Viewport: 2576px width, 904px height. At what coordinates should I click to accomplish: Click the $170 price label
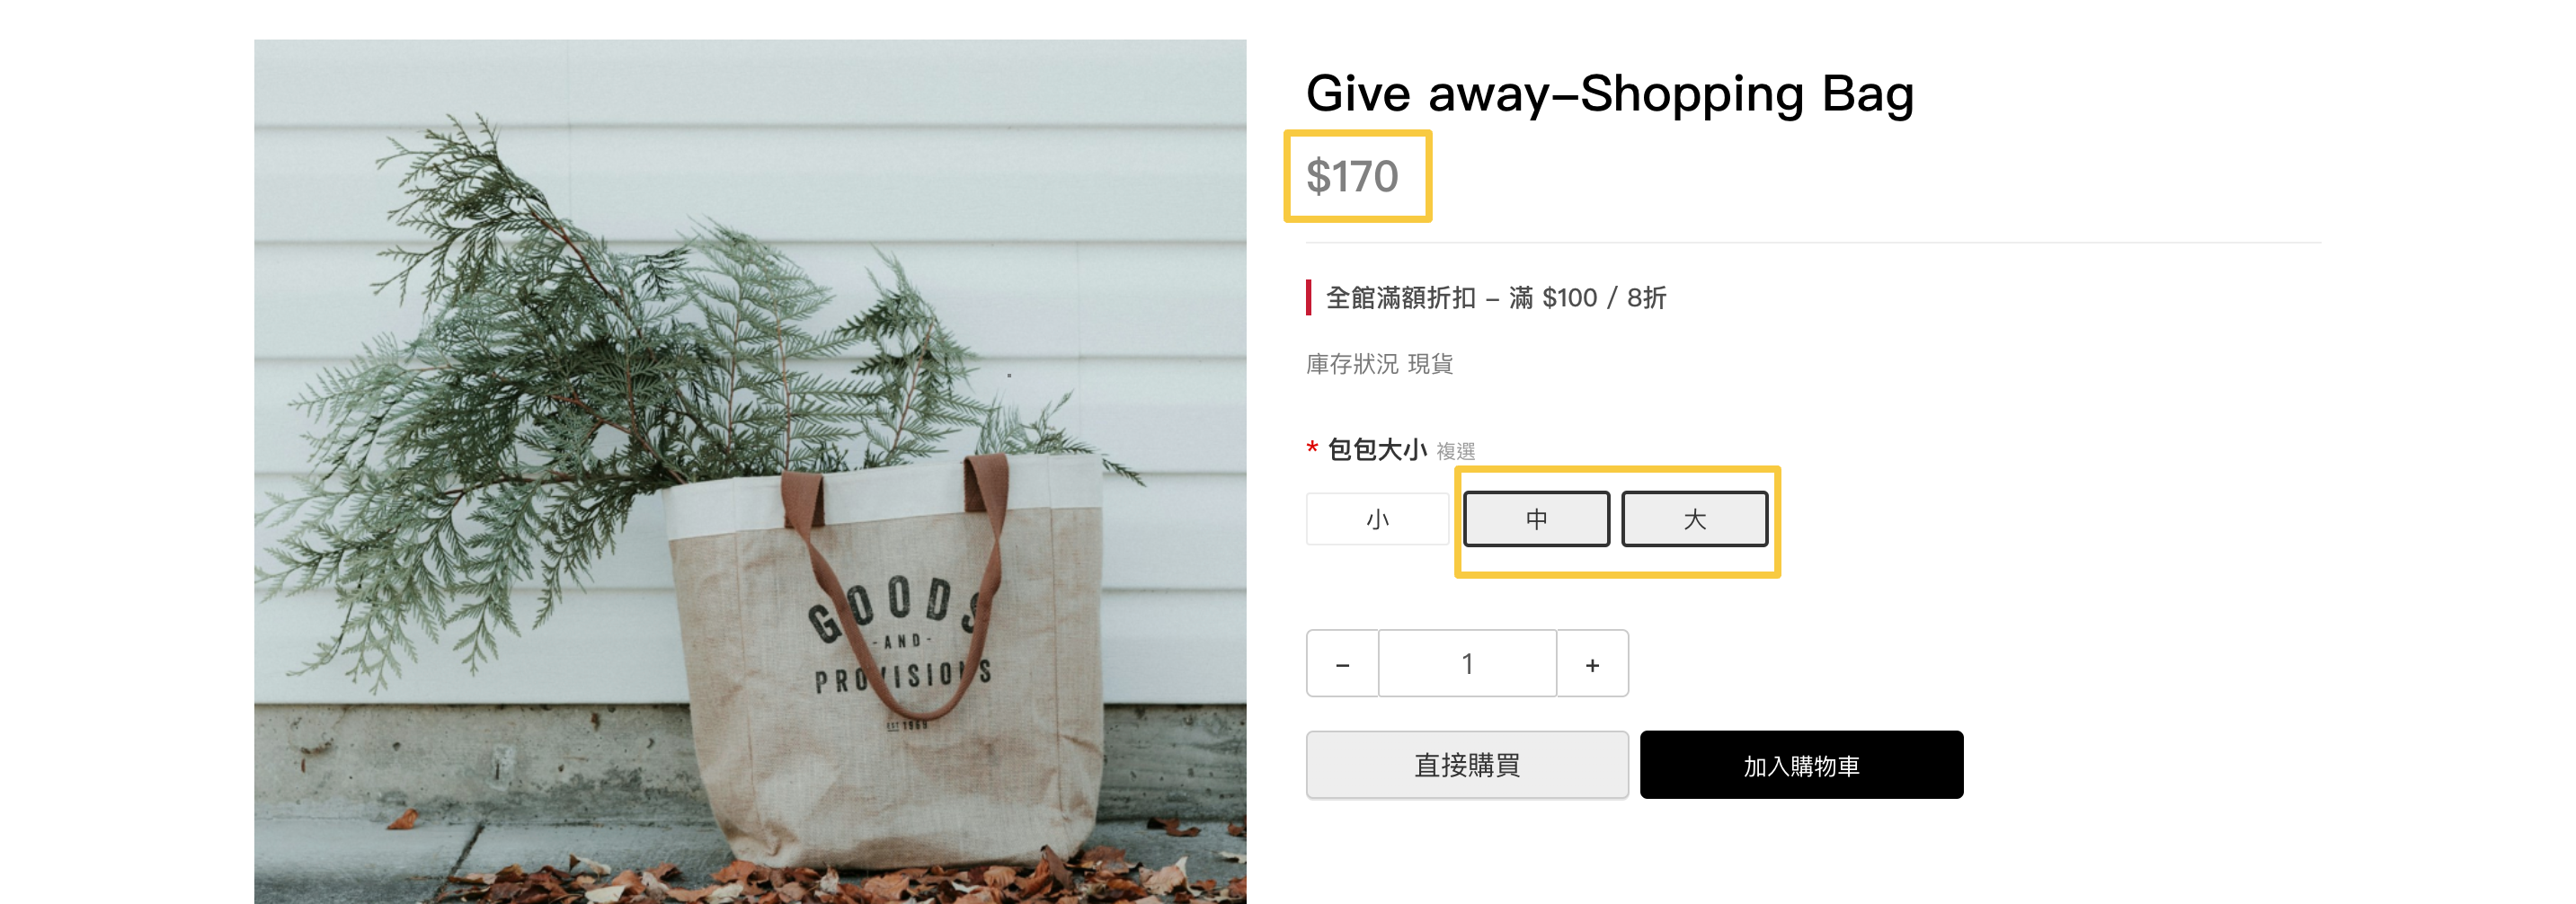1352,177
